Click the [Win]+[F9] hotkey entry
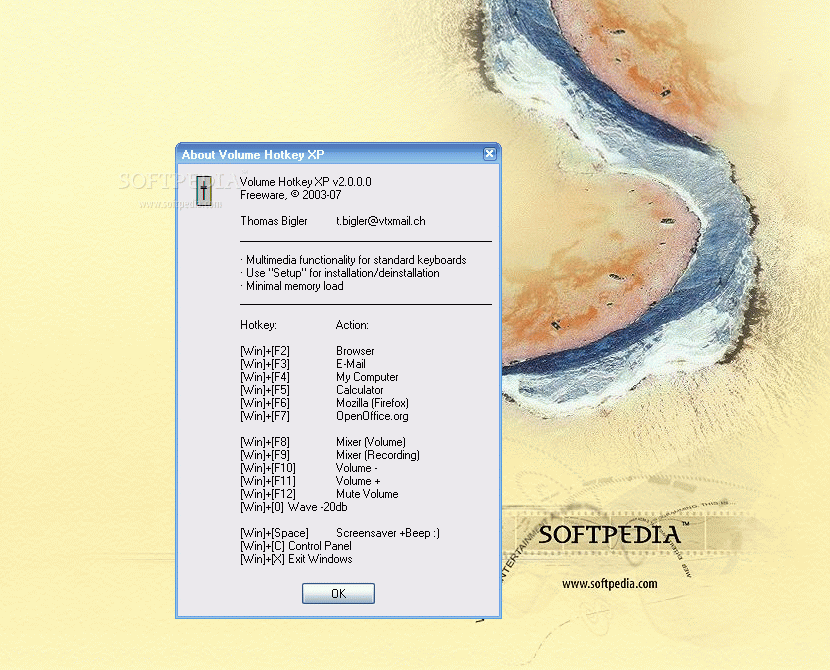Viewport: 830px width, 670px height. [x=265, y=455]
